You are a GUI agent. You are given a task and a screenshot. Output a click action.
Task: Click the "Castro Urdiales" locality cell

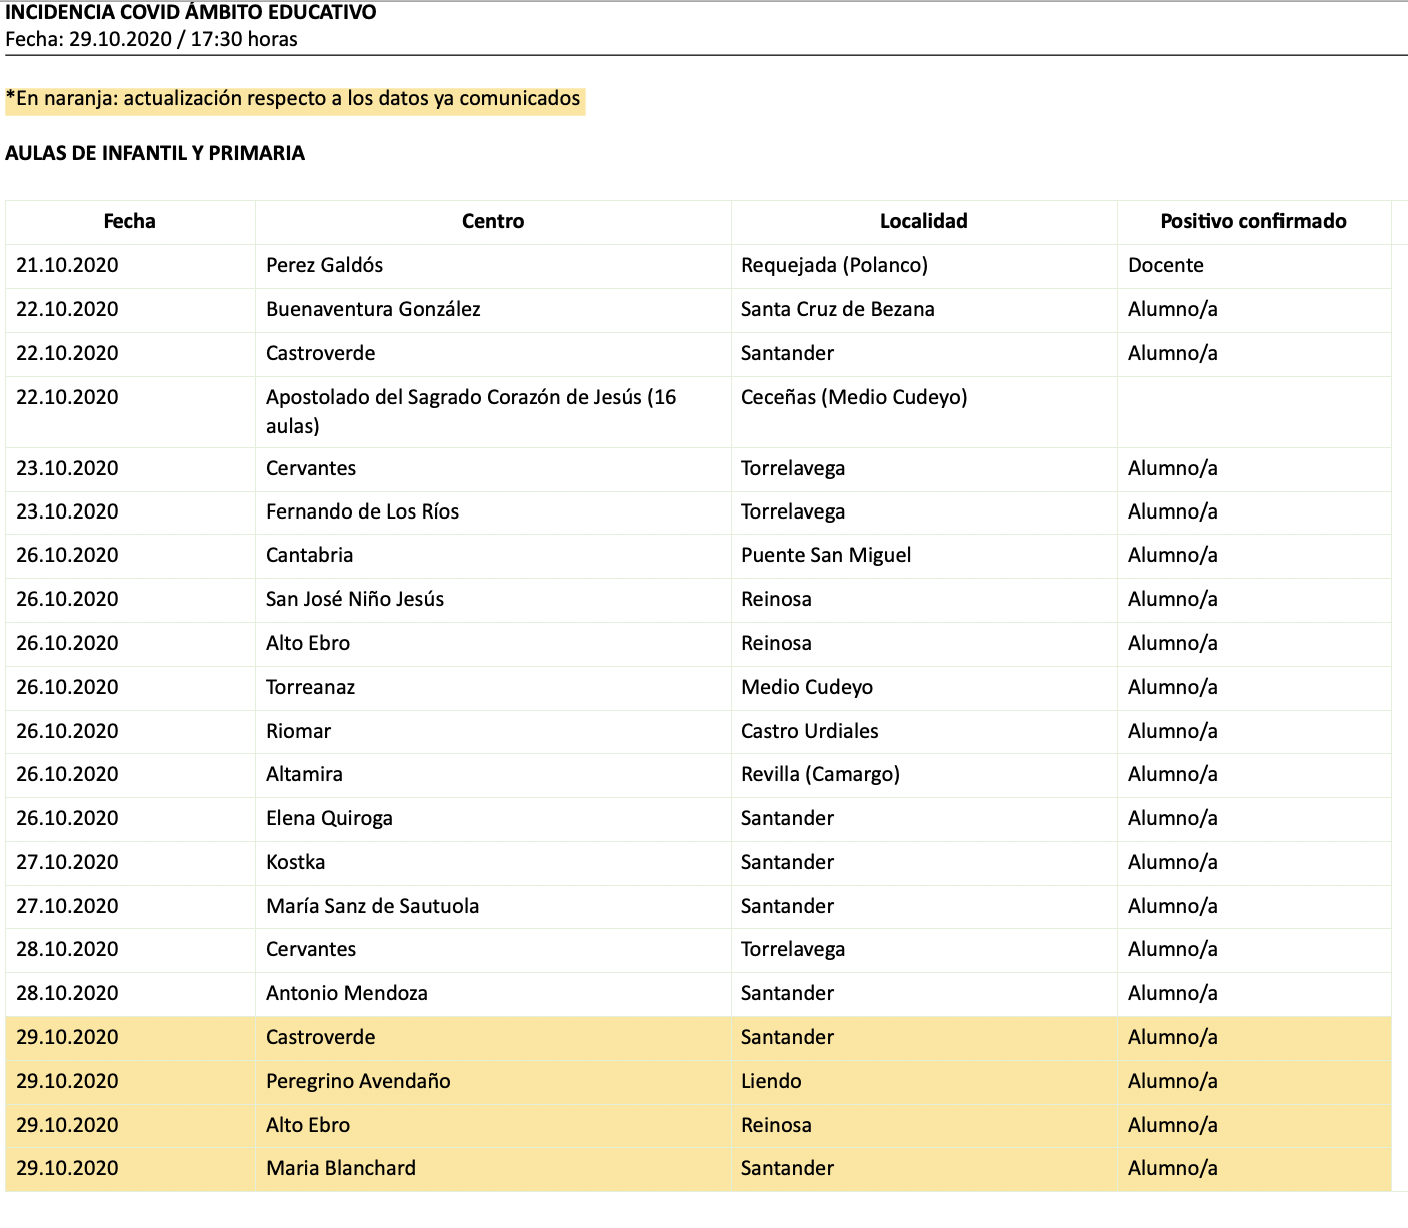pyautogui.click(x=809, y=731)
